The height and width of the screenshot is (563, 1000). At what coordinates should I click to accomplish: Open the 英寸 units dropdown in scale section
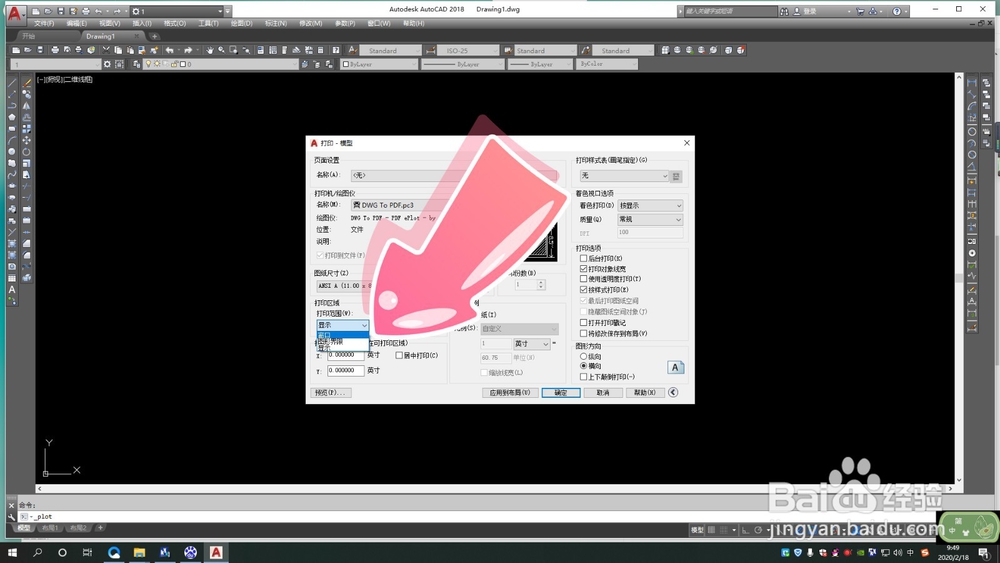[531, 344]
